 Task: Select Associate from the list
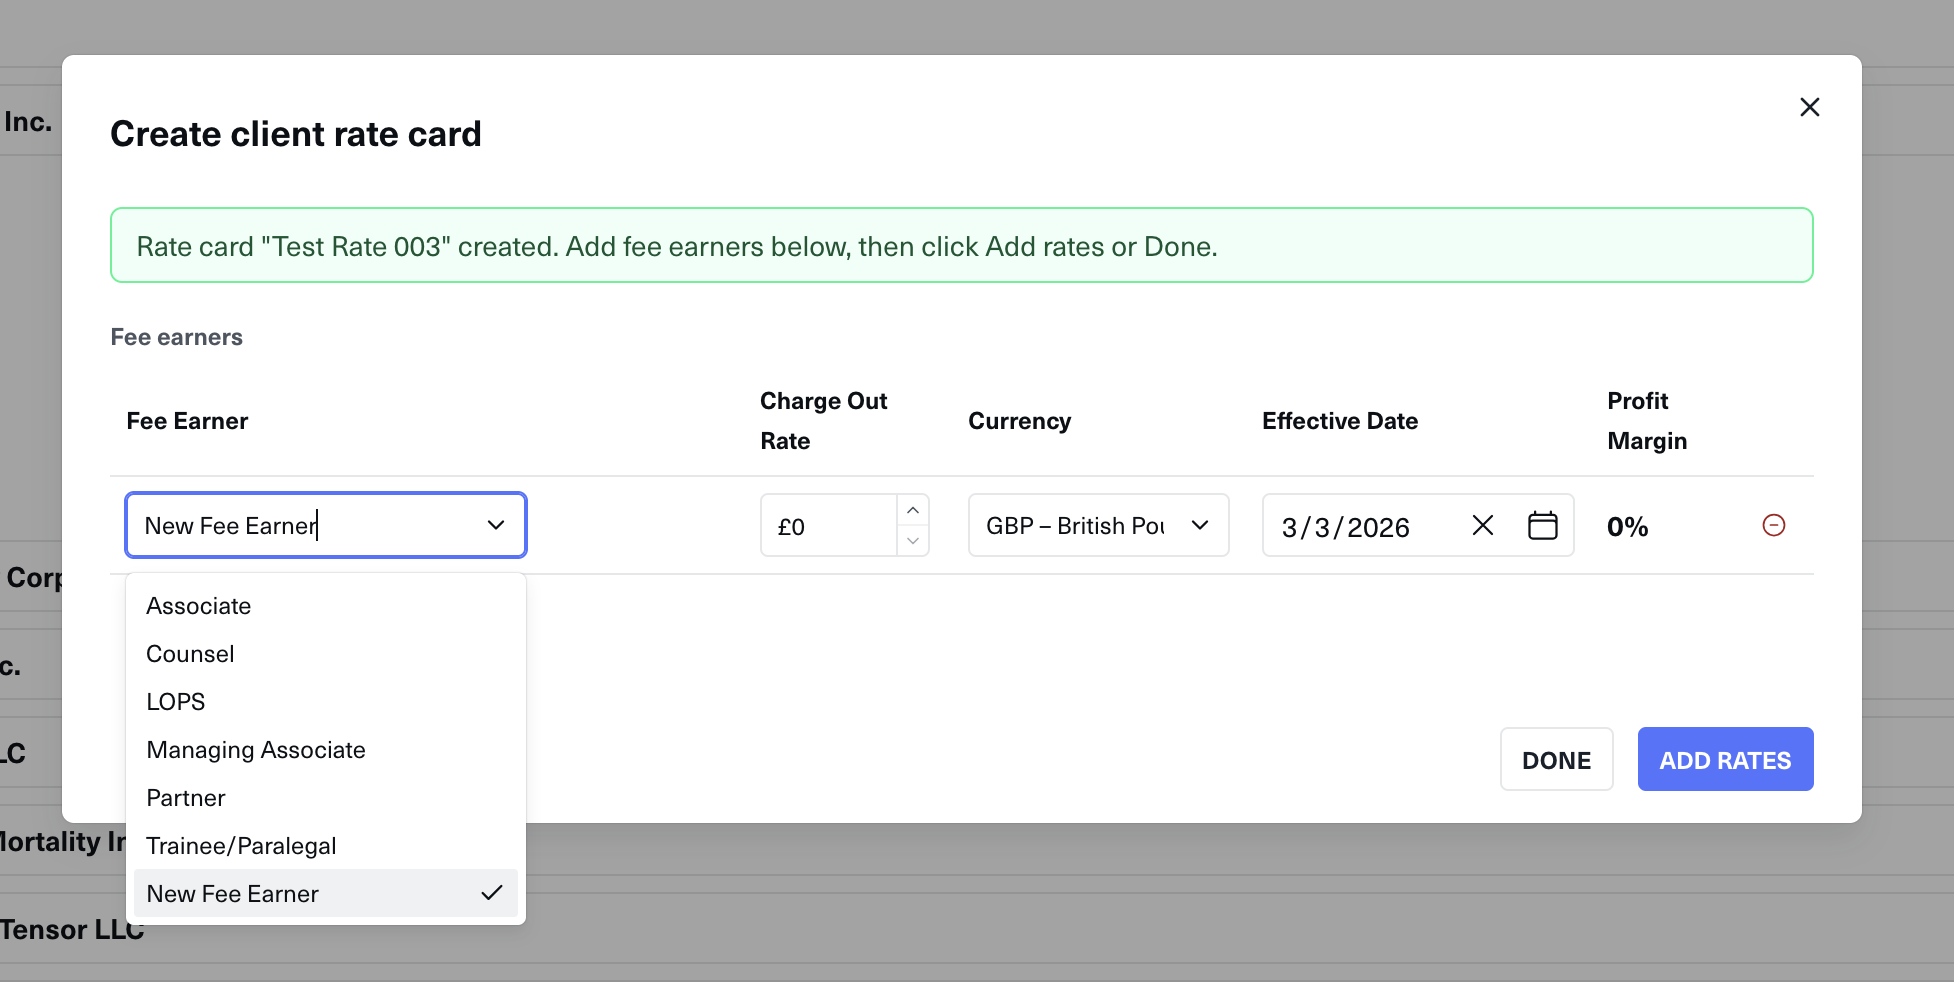pyautogui.click(x=199, y=606)
